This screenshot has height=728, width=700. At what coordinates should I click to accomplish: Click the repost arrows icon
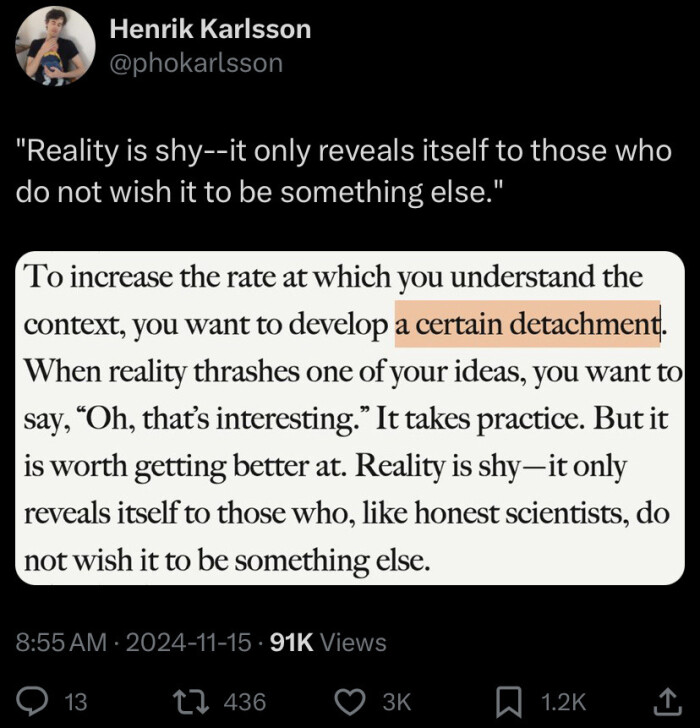click(x=187, y=702)
